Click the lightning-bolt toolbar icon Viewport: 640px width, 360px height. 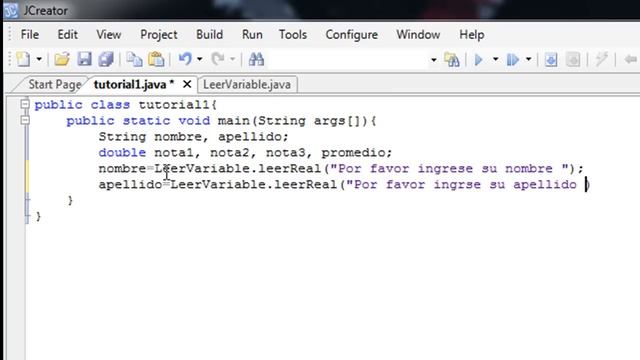(x=601, y=60)
